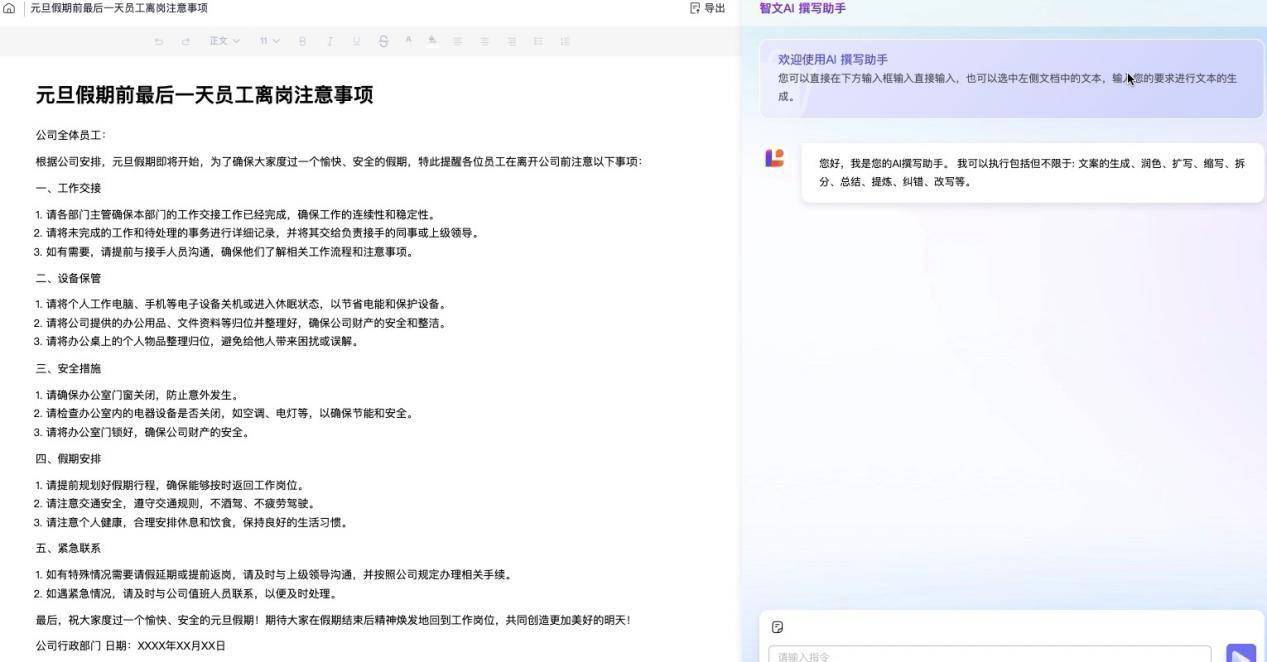Expand the text alignment options

[458, 41]
